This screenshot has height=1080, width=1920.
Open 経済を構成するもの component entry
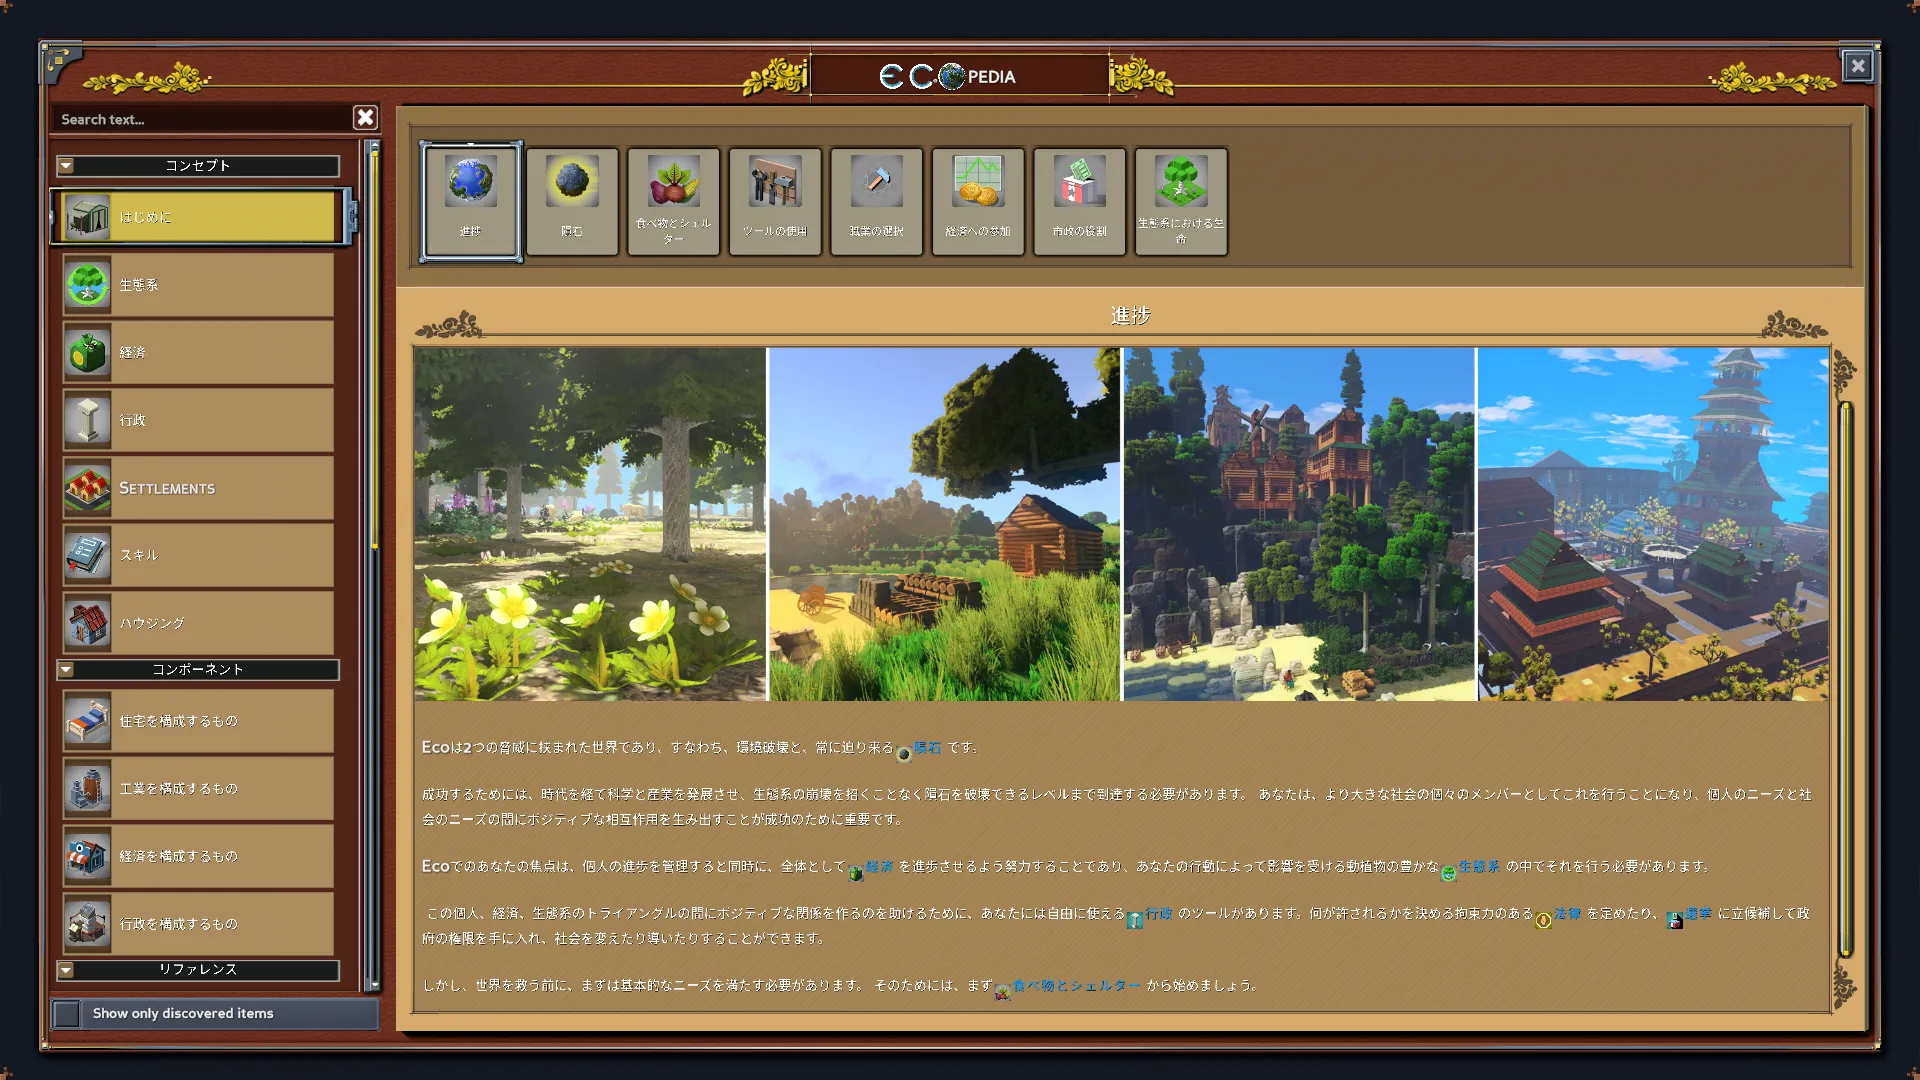[x=198, y=856]
